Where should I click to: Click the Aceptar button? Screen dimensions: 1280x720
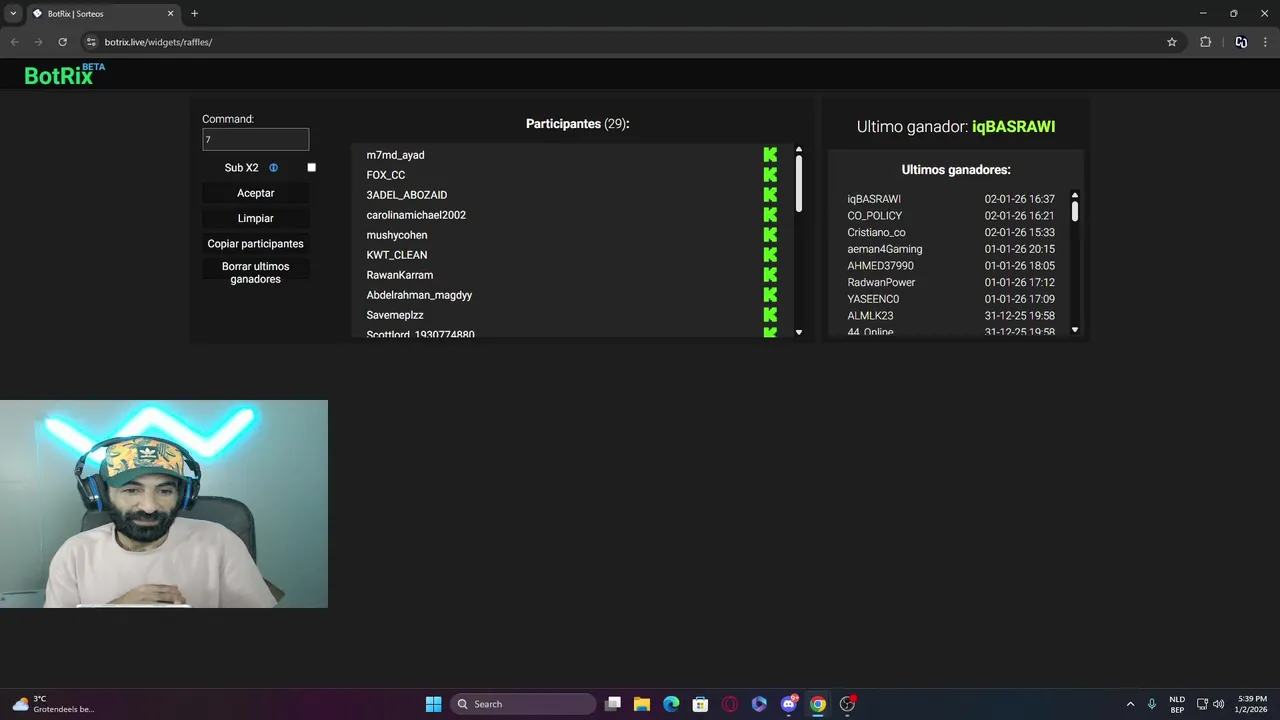[255, 193]
